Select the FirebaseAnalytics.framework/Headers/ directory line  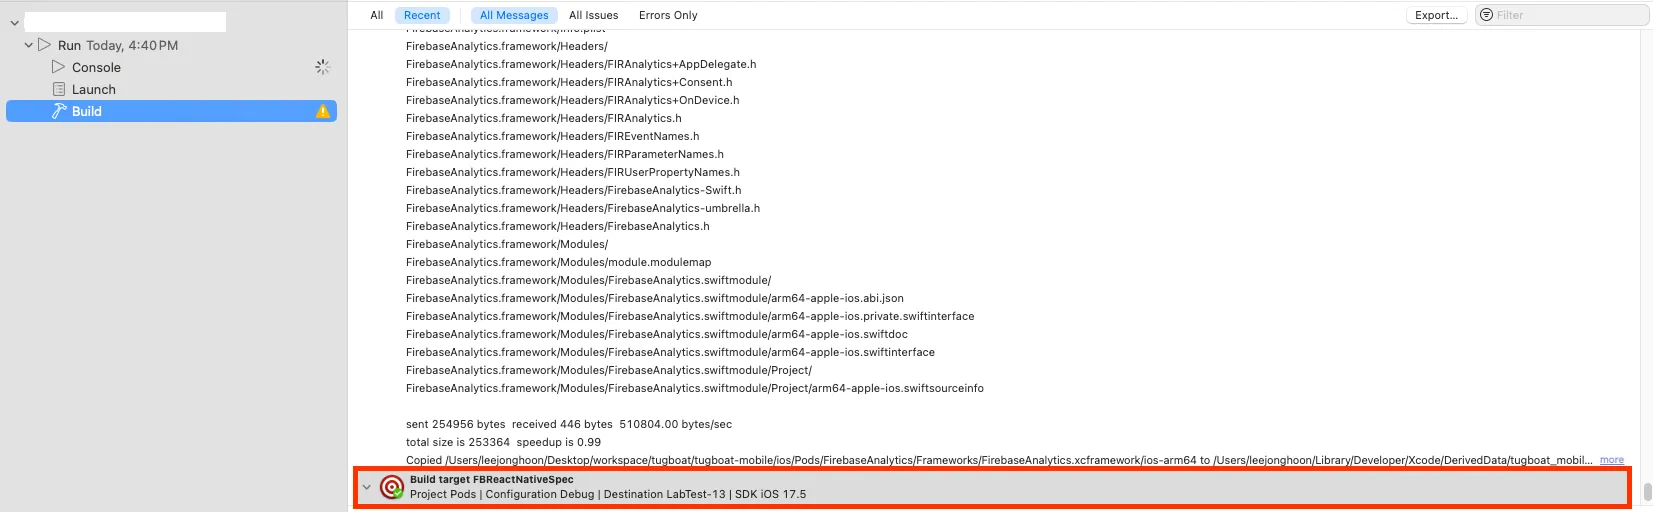point(507,46)
